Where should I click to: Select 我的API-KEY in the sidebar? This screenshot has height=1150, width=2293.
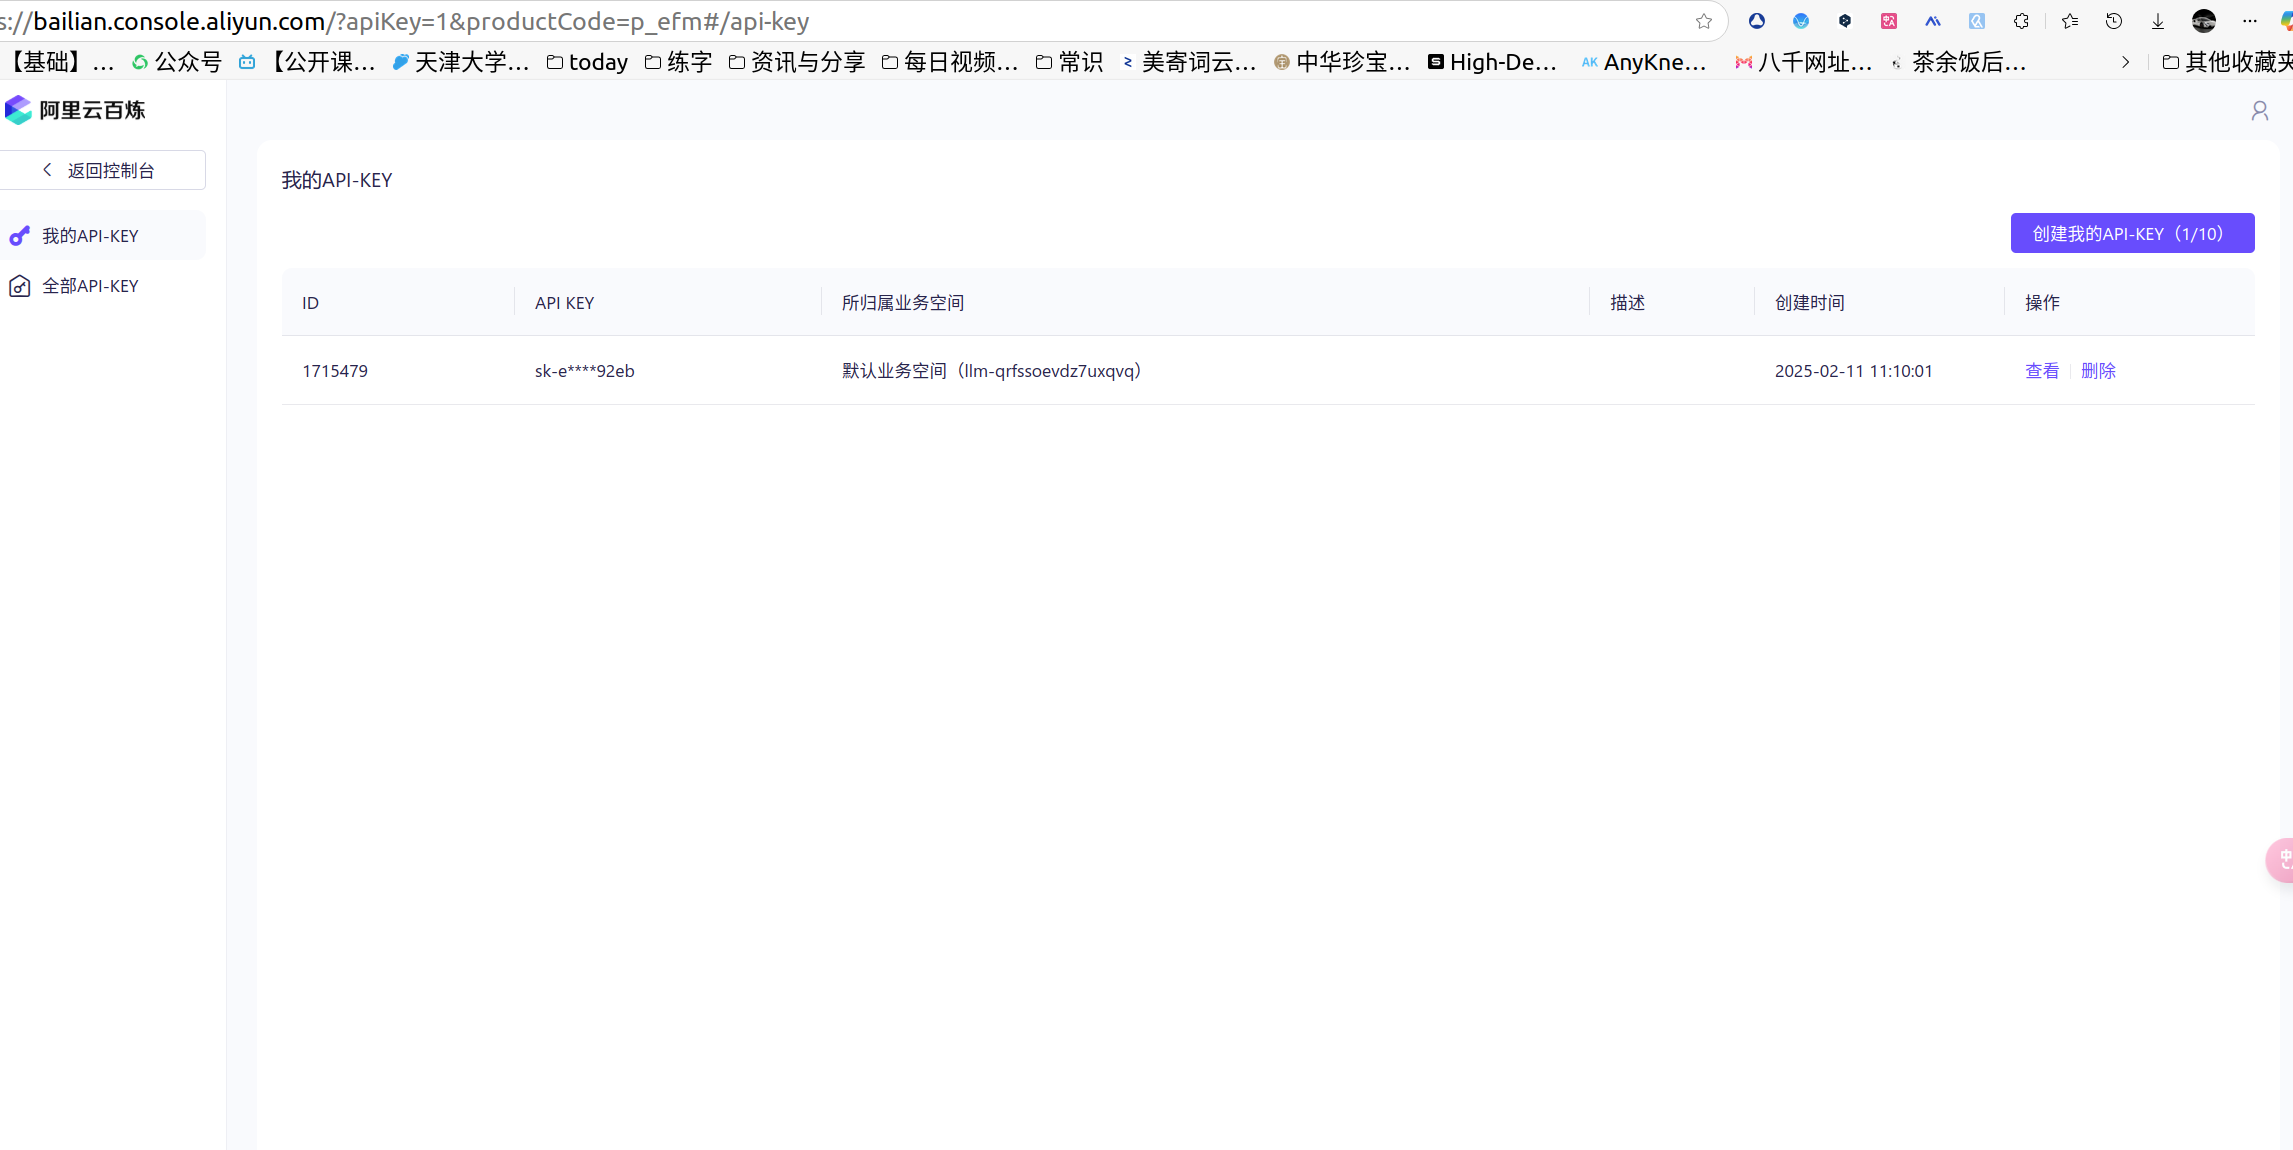click(x=90, y=236)
